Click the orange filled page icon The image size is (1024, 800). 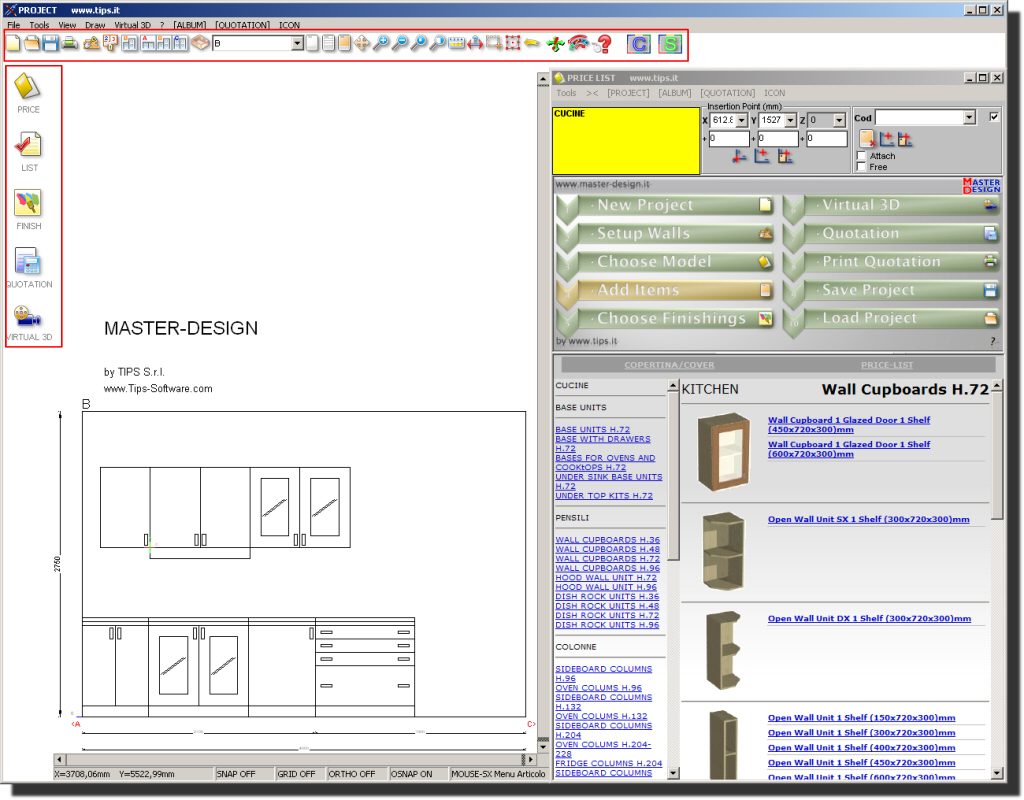pyautogui.click(x=344, y=44)
